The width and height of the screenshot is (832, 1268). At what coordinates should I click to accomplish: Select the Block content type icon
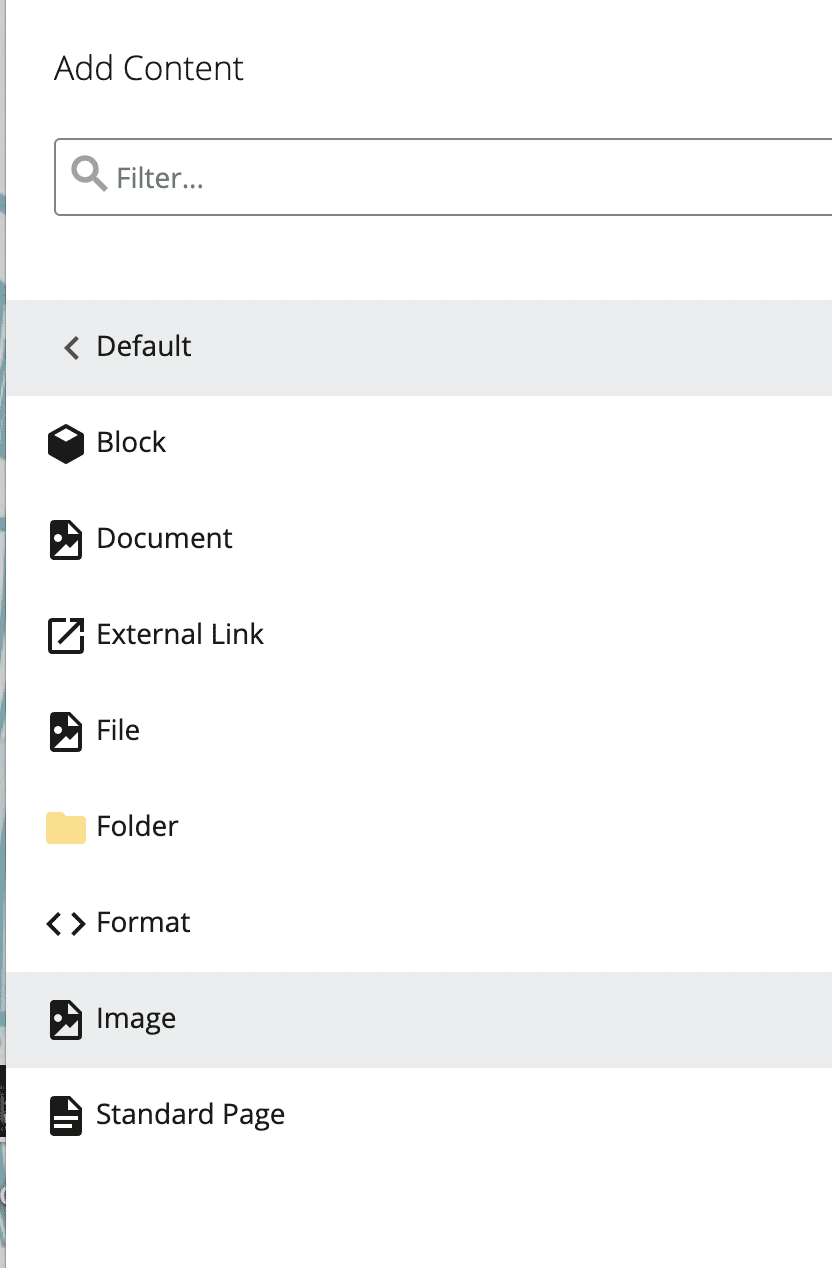tap(64, 443)
